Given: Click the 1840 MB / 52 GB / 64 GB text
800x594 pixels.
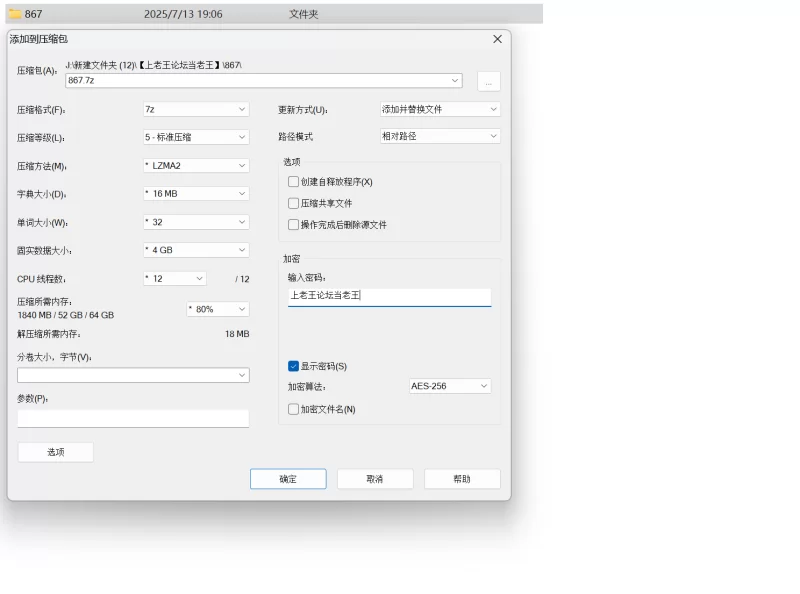Looking at the screenshot, I should tap(66, 315).
